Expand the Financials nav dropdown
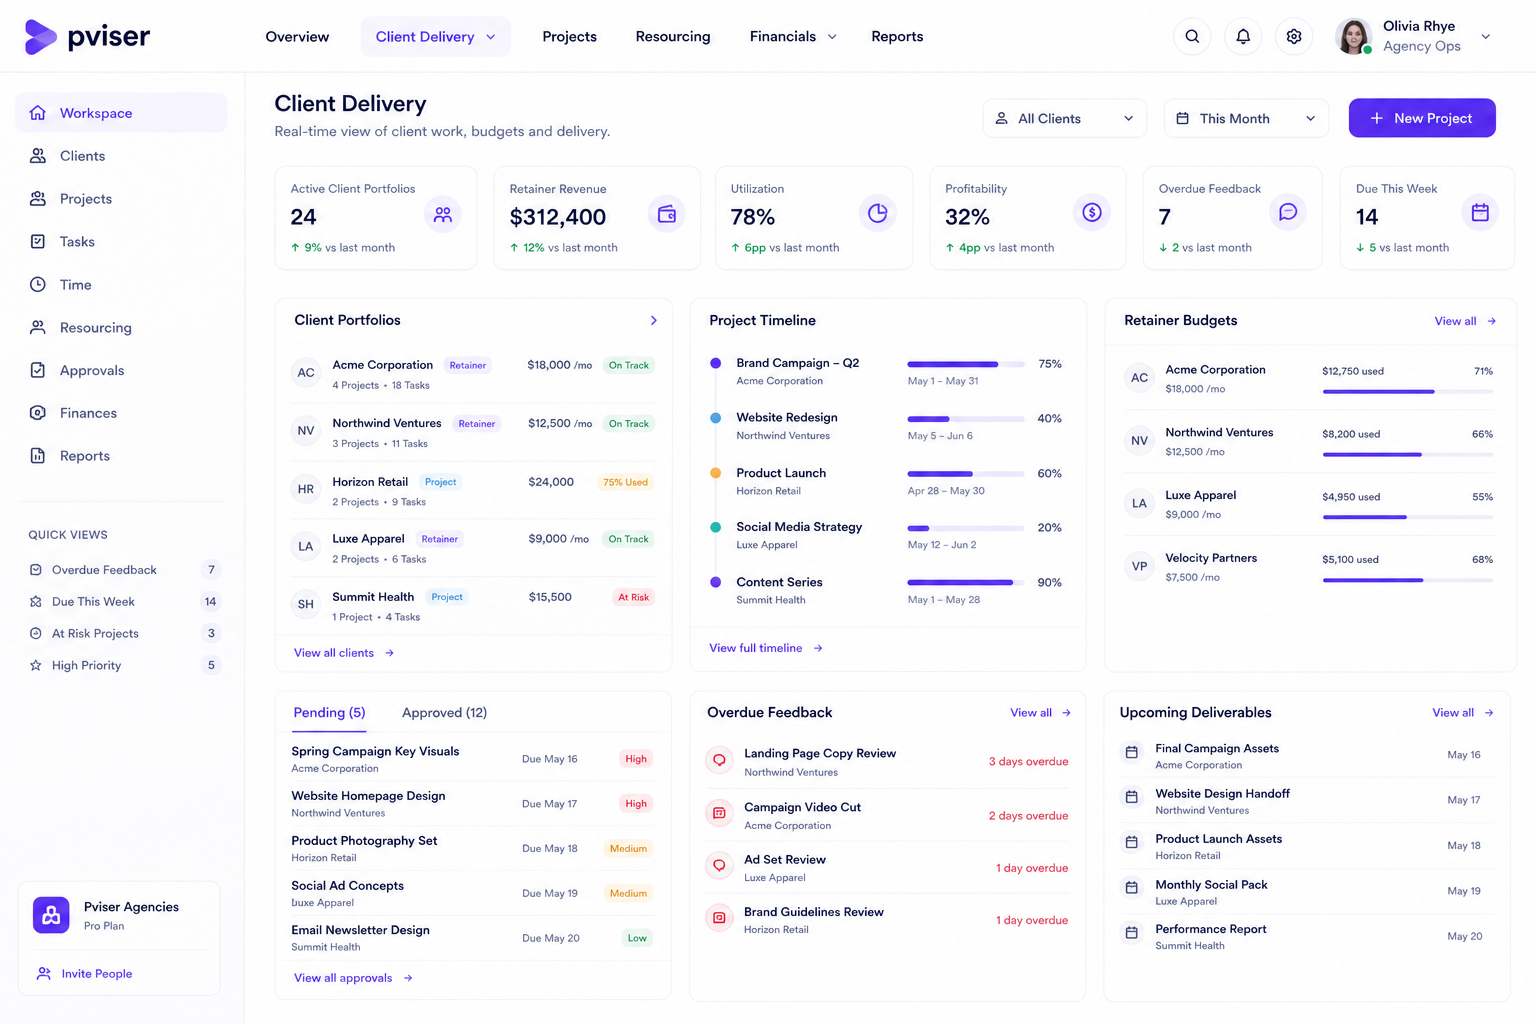Screen dimensions: 1536x1024 793,37
